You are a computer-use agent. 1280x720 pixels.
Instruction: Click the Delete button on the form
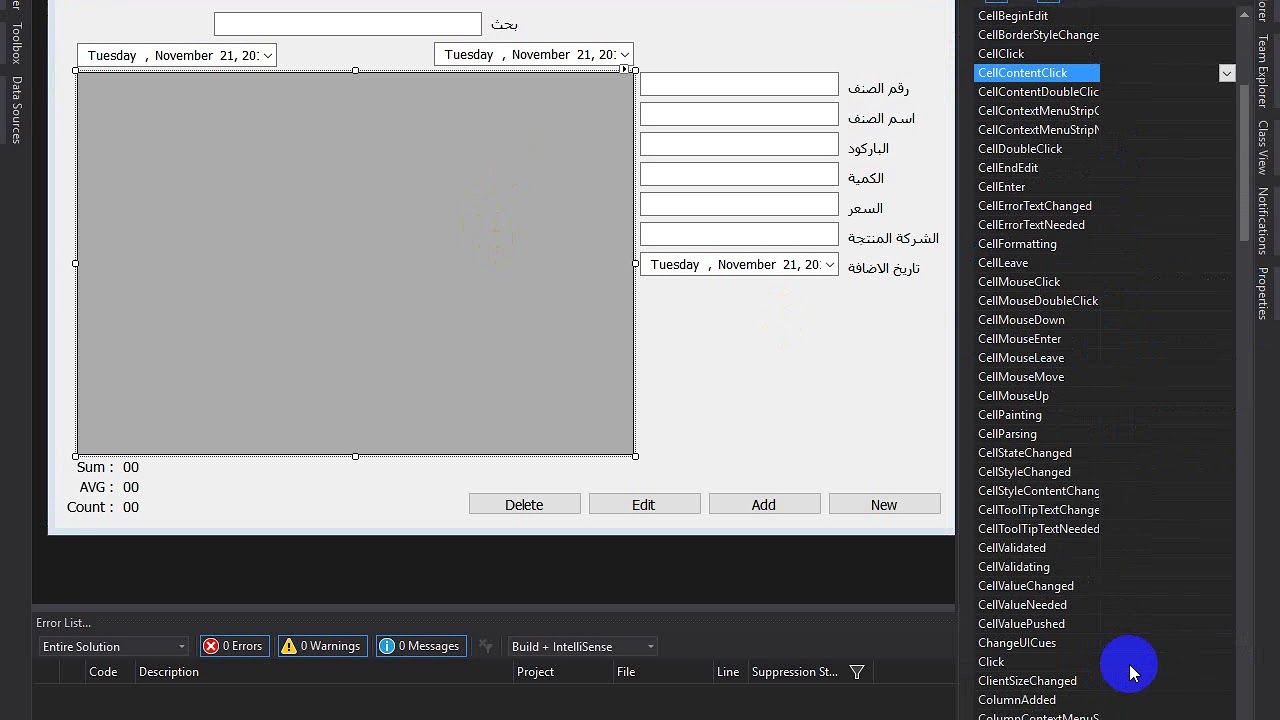[x=524, y=505]
